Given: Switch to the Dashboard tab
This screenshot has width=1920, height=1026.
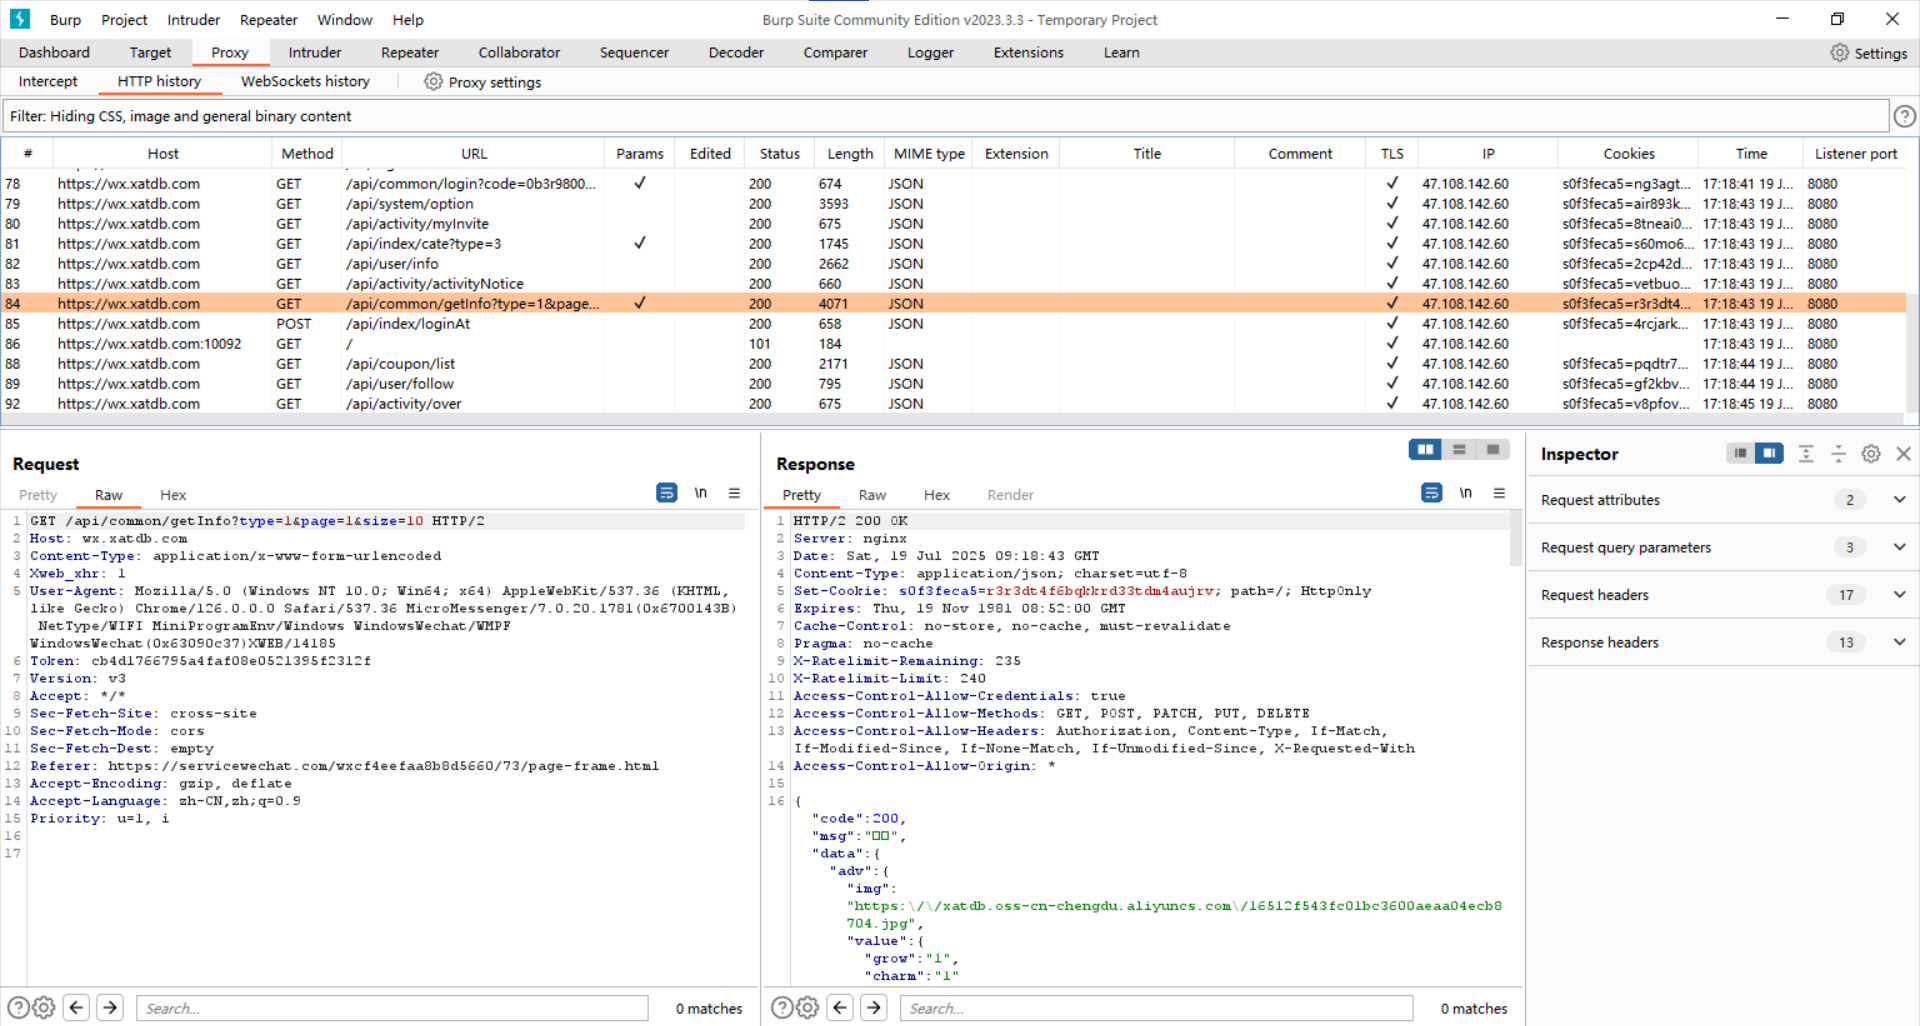Looking at the screenshot, I should tap(54, 53).
